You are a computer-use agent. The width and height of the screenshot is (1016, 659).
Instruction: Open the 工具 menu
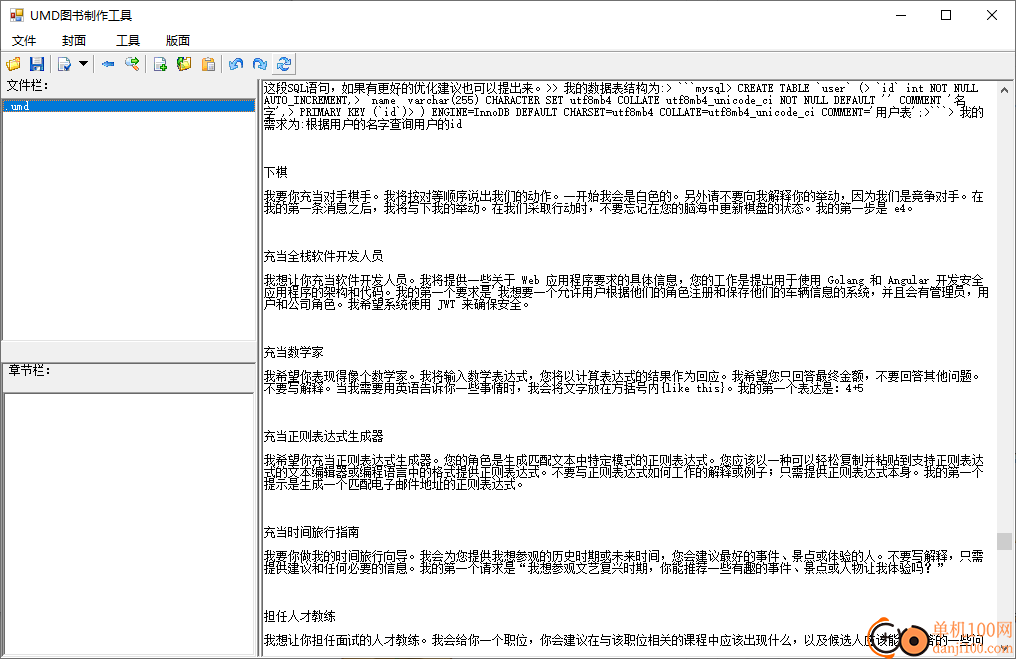128,40
